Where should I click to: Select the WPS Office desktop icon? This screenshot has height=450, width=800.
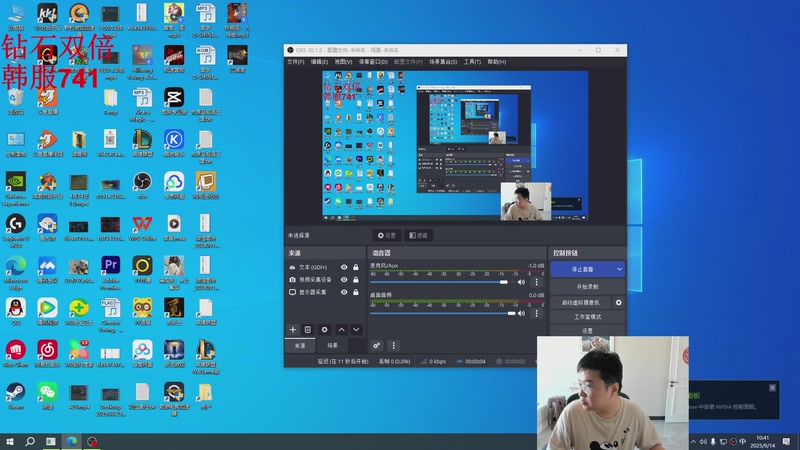(x=142, y=228)
